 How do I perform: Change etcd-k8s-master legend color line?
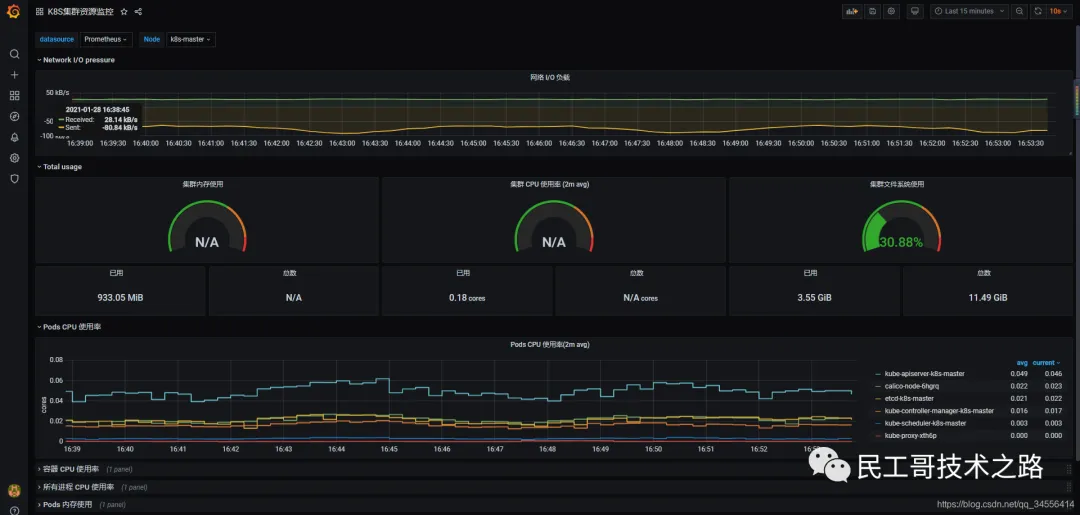[x=878, y=399]
